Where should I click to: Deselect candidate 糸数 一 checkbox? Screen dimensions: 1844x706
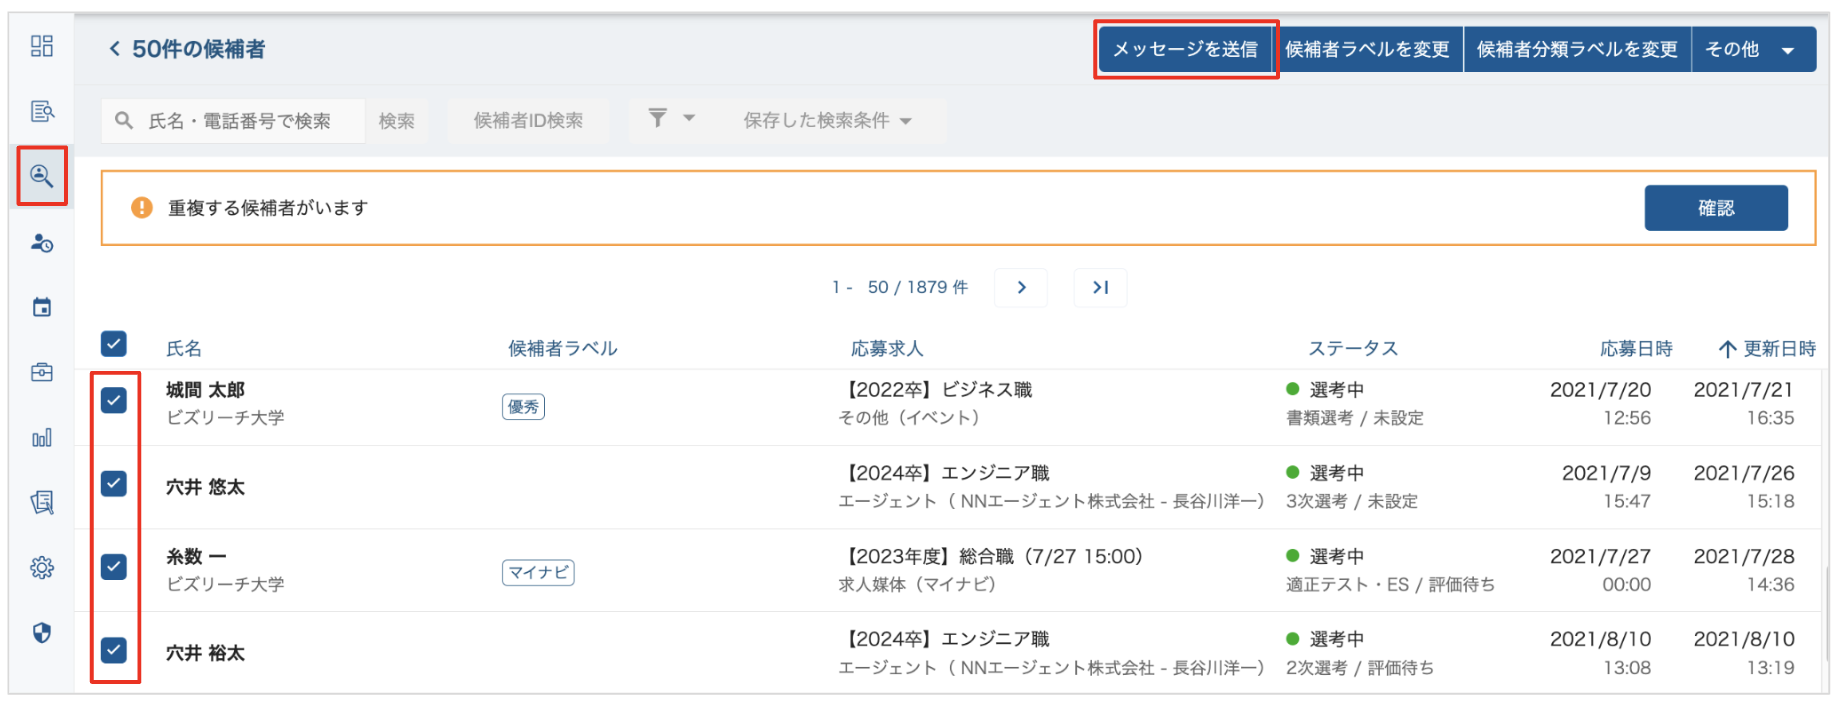pos(114,567)
